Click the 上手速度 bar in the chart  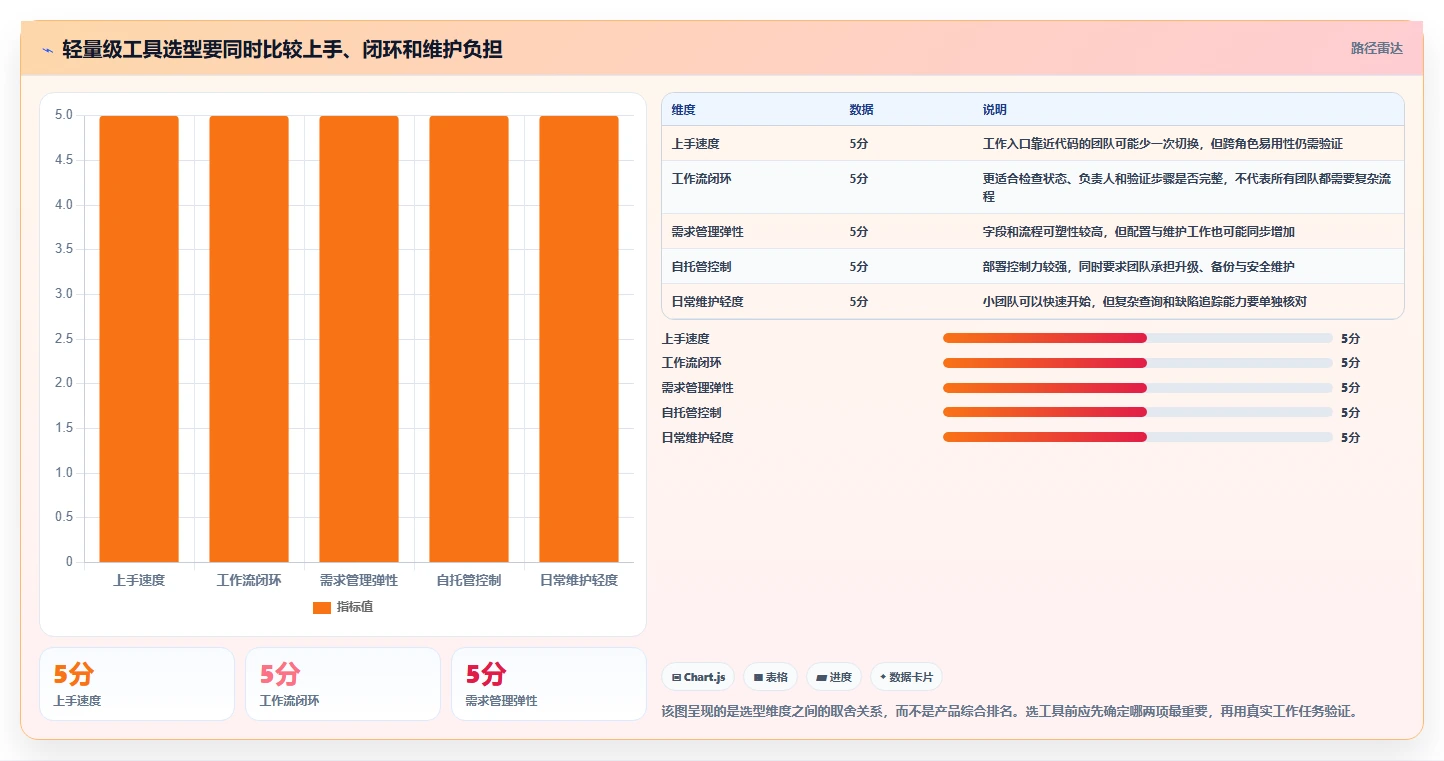tap(139, 339)
